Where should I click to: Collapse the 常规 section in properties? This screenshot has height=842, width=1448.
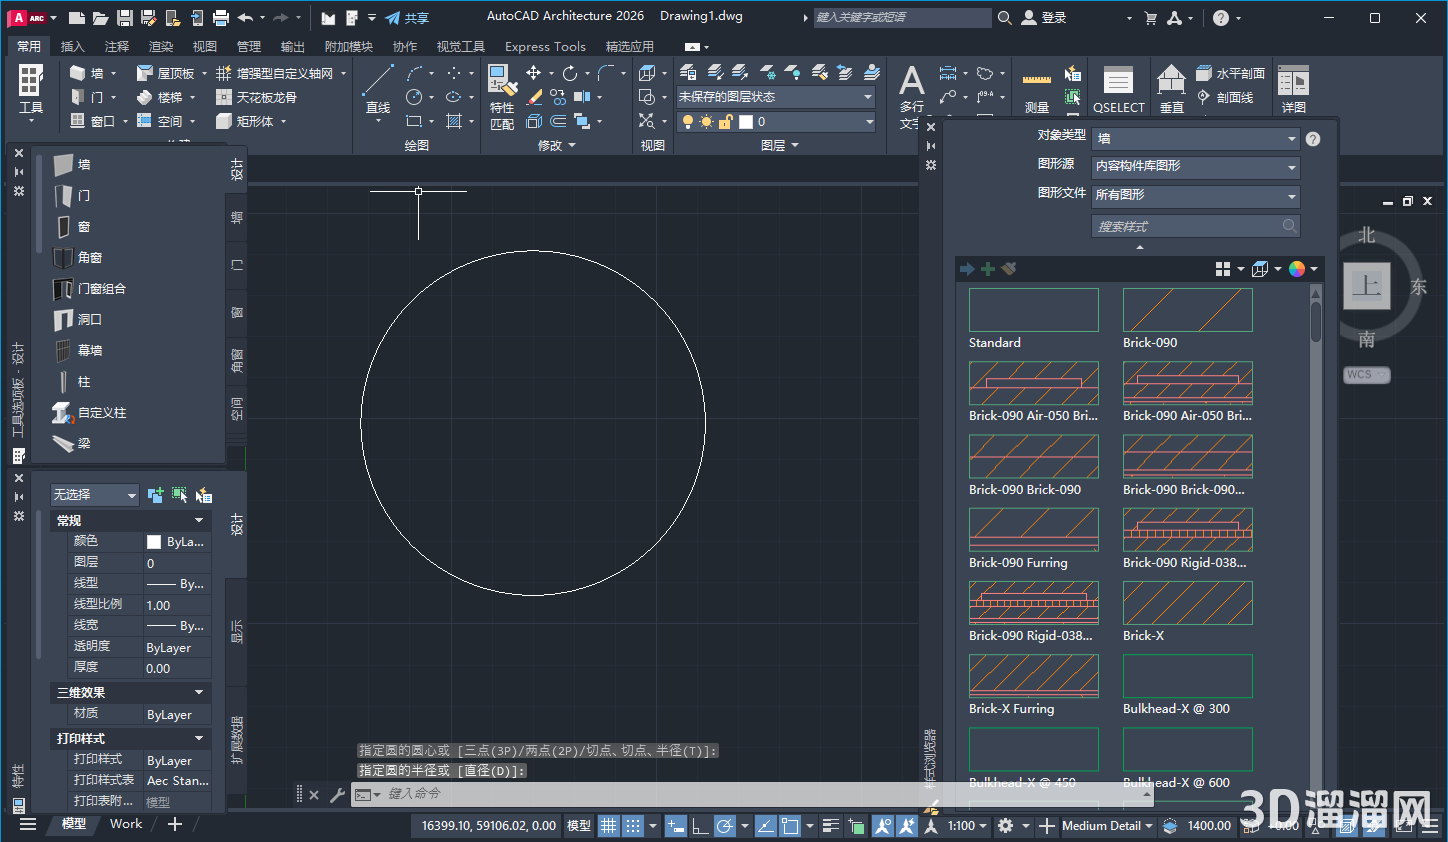click(199, 521)
